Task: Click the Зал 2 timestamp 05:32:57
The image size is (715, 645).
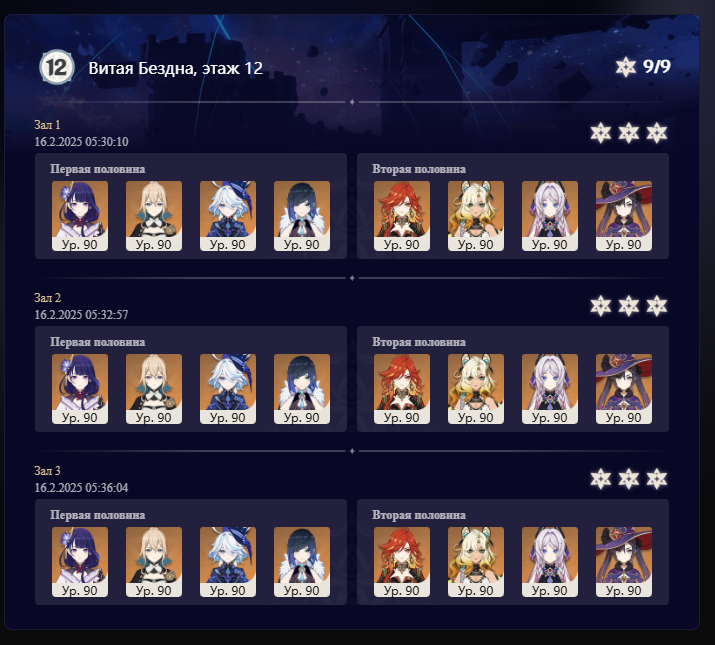Action: [81, 315]
